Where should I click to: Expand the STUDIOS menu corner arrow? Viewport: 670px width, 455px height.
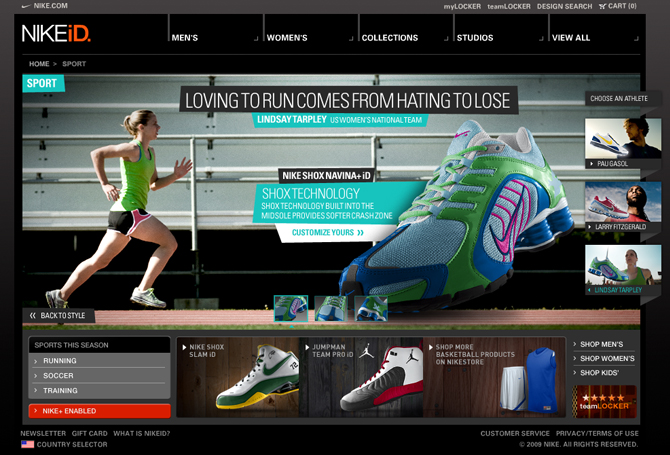[x=541, y=39]
